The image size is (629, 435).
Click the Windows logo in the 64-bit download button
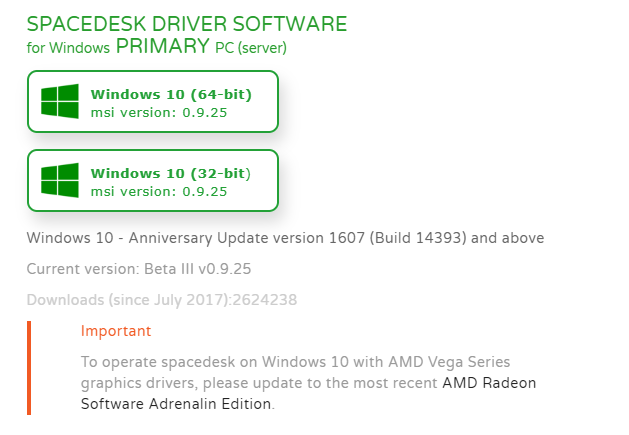pos(60,101)
